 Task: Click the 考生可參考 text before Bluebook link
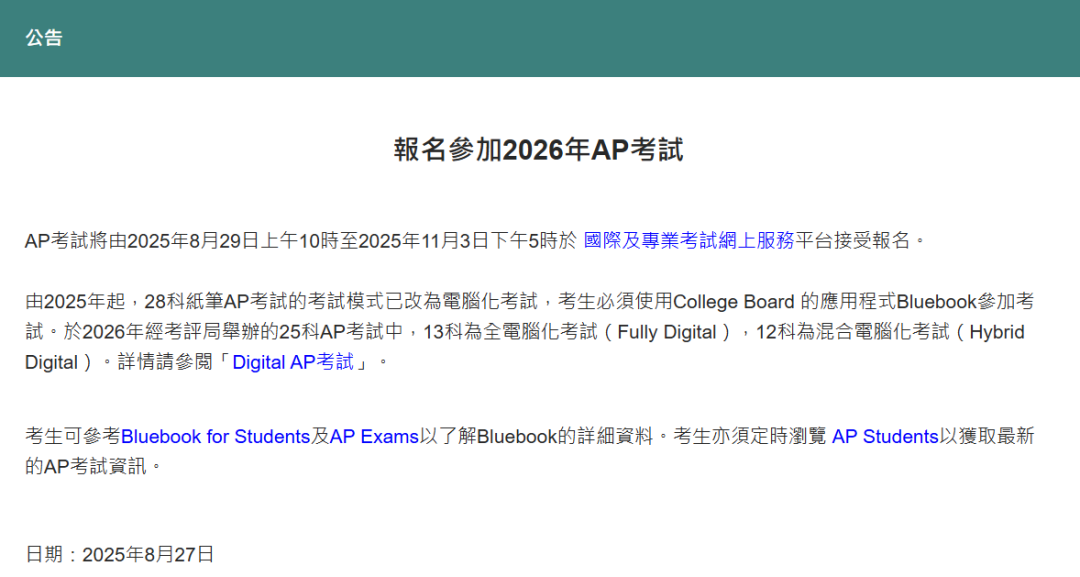click(72, 437)
